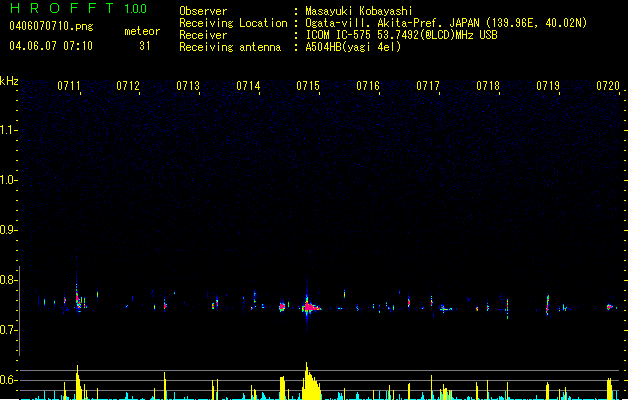Click the 0717 time axis marker
The height and width of the screenshot is (400, 629).
point(428,86)
